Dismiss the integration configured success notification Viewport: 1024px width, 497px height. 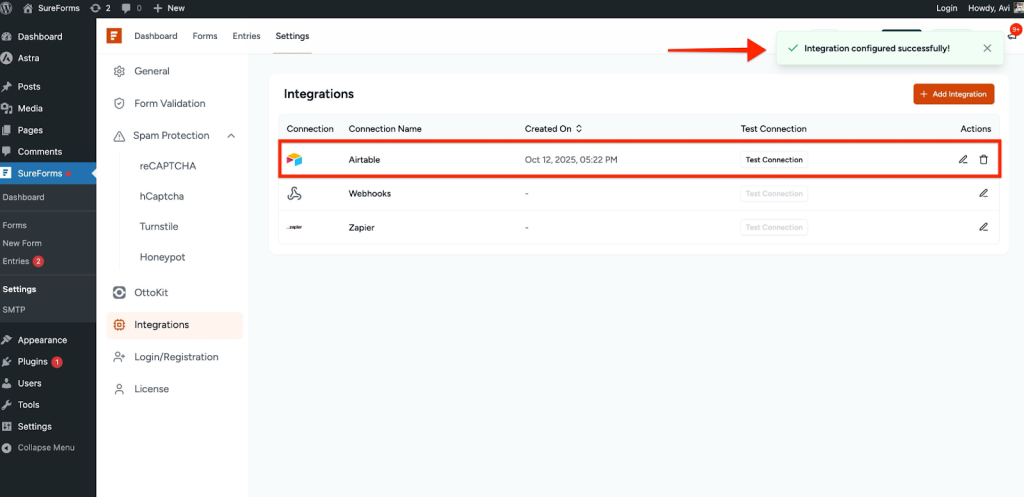987,48
